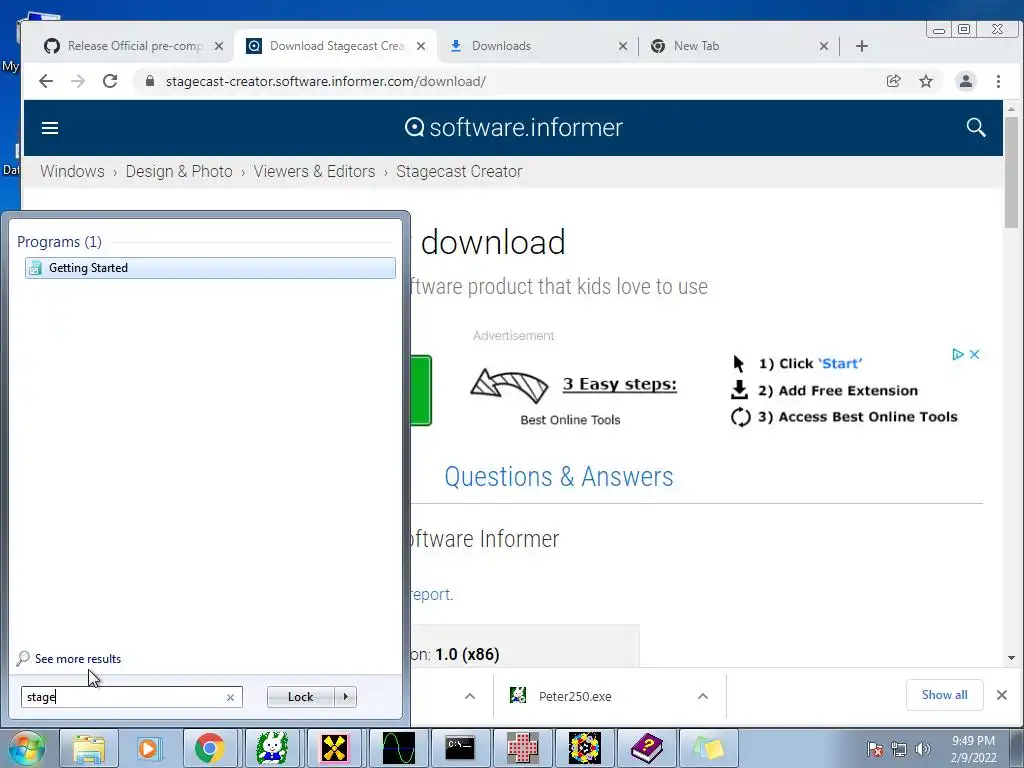Close the New Tab tab

coord(824,46)
